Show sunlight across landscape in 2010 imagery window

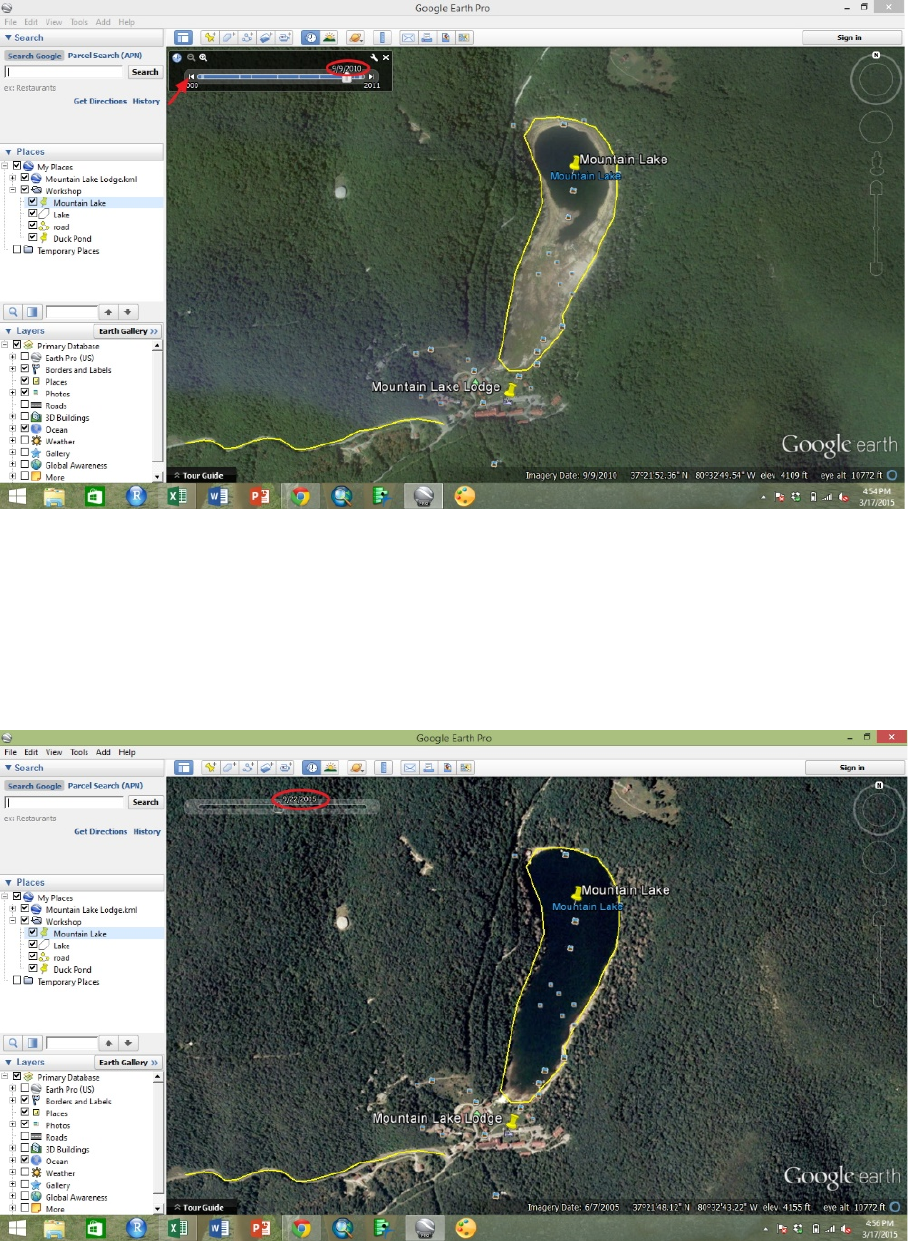tap(329, 38)
